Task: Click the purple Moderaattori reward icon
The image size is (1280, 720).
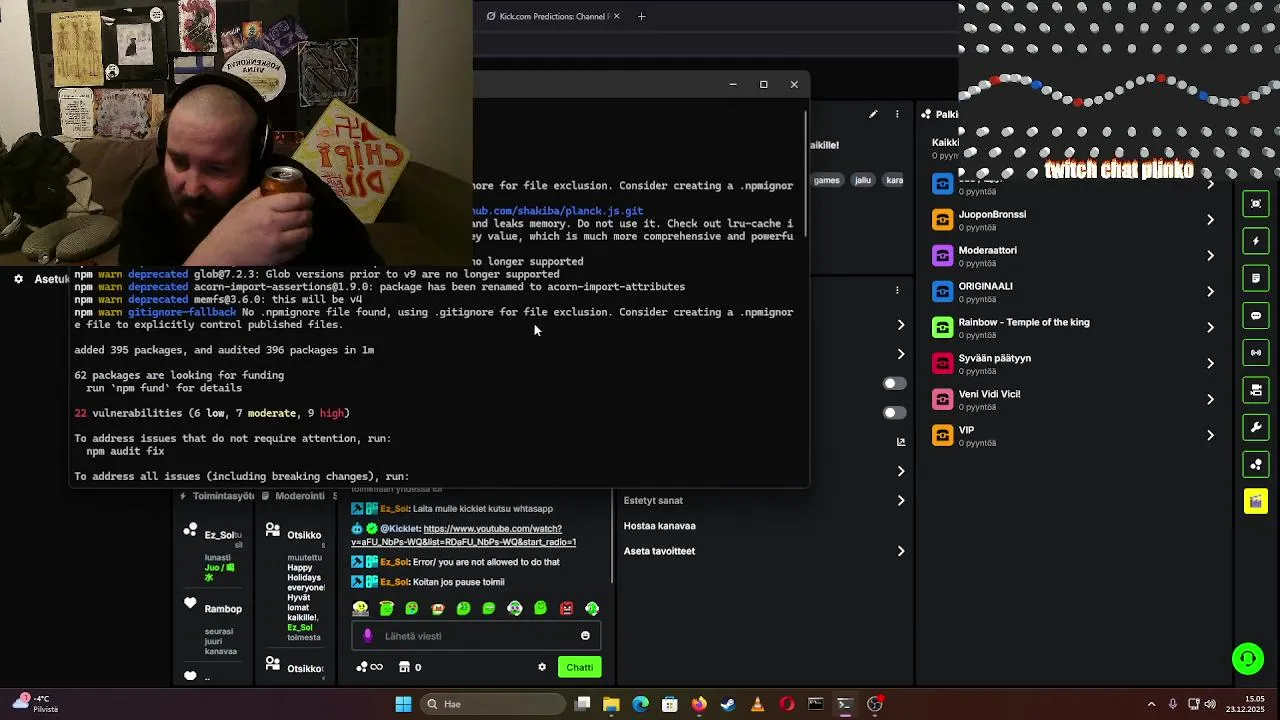Action: click(942, 256)
